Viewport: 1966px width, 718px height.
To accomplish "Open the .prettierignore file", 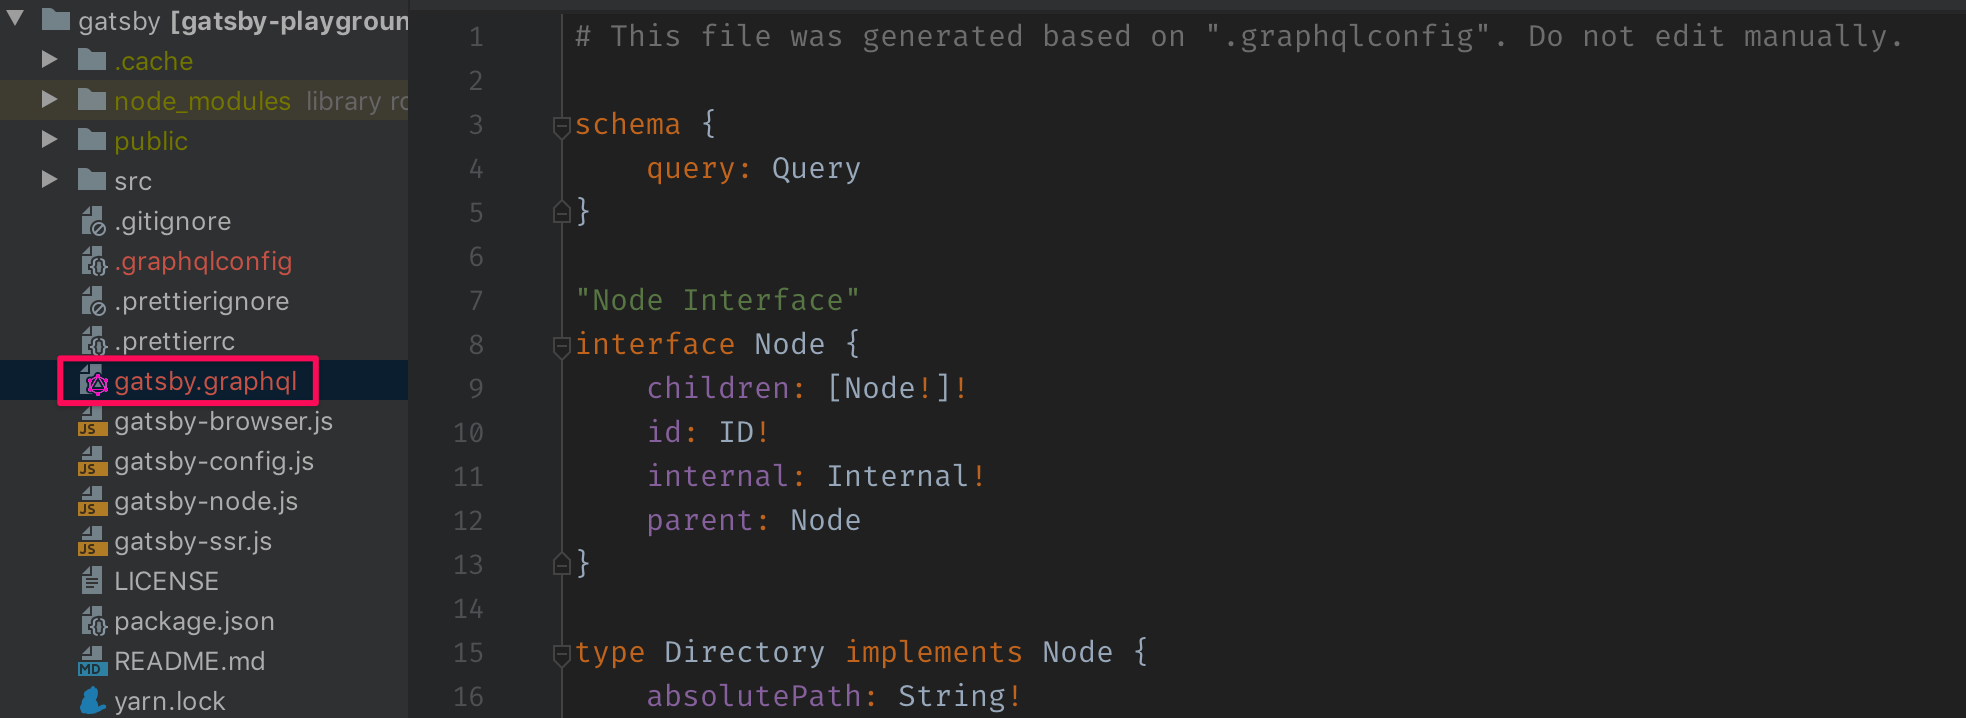I will click(x=201, y=301).
